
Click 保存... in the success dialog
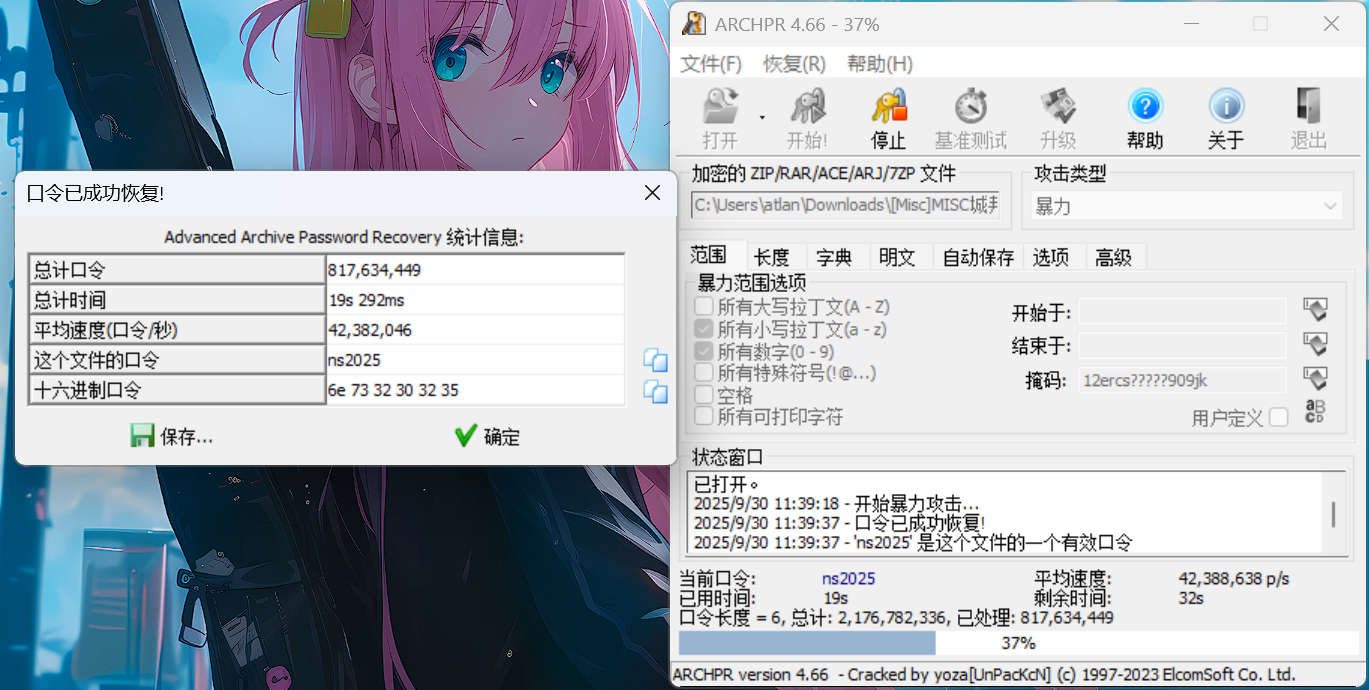click(172, 437)
